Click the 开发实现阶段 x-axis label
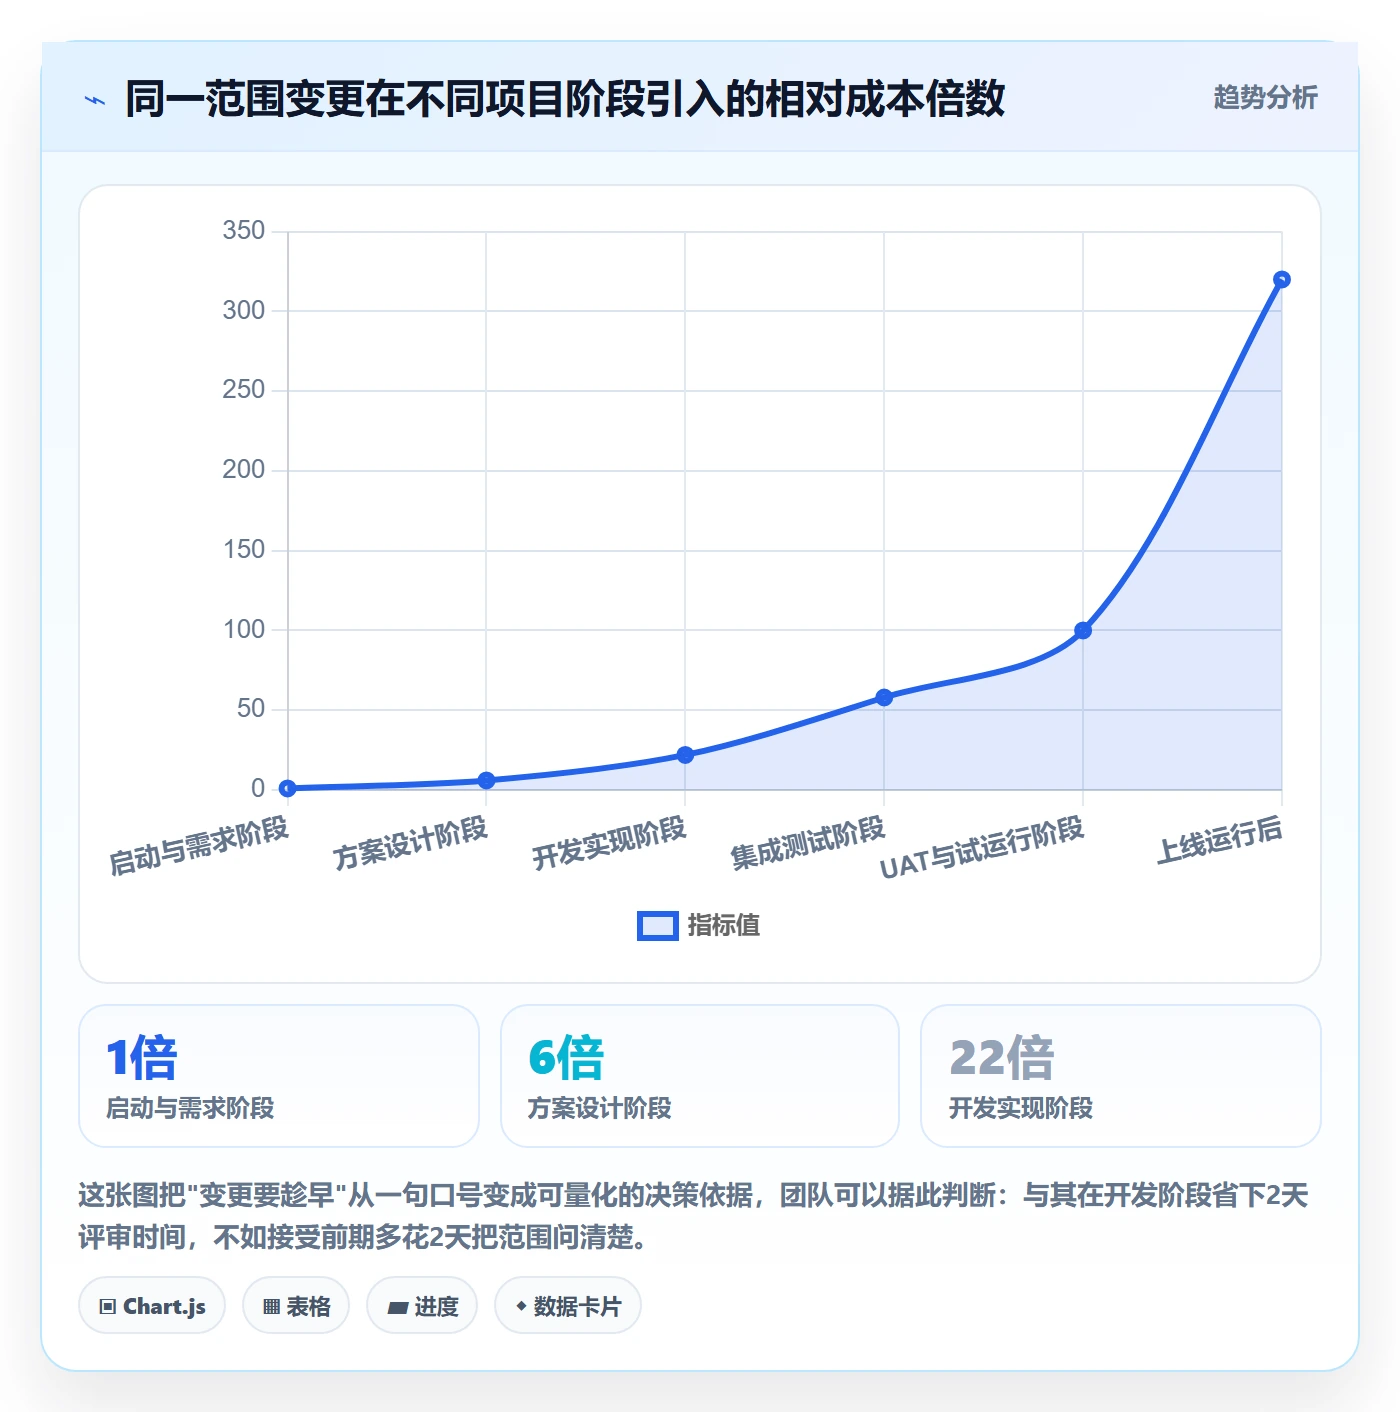 (609, 843)
